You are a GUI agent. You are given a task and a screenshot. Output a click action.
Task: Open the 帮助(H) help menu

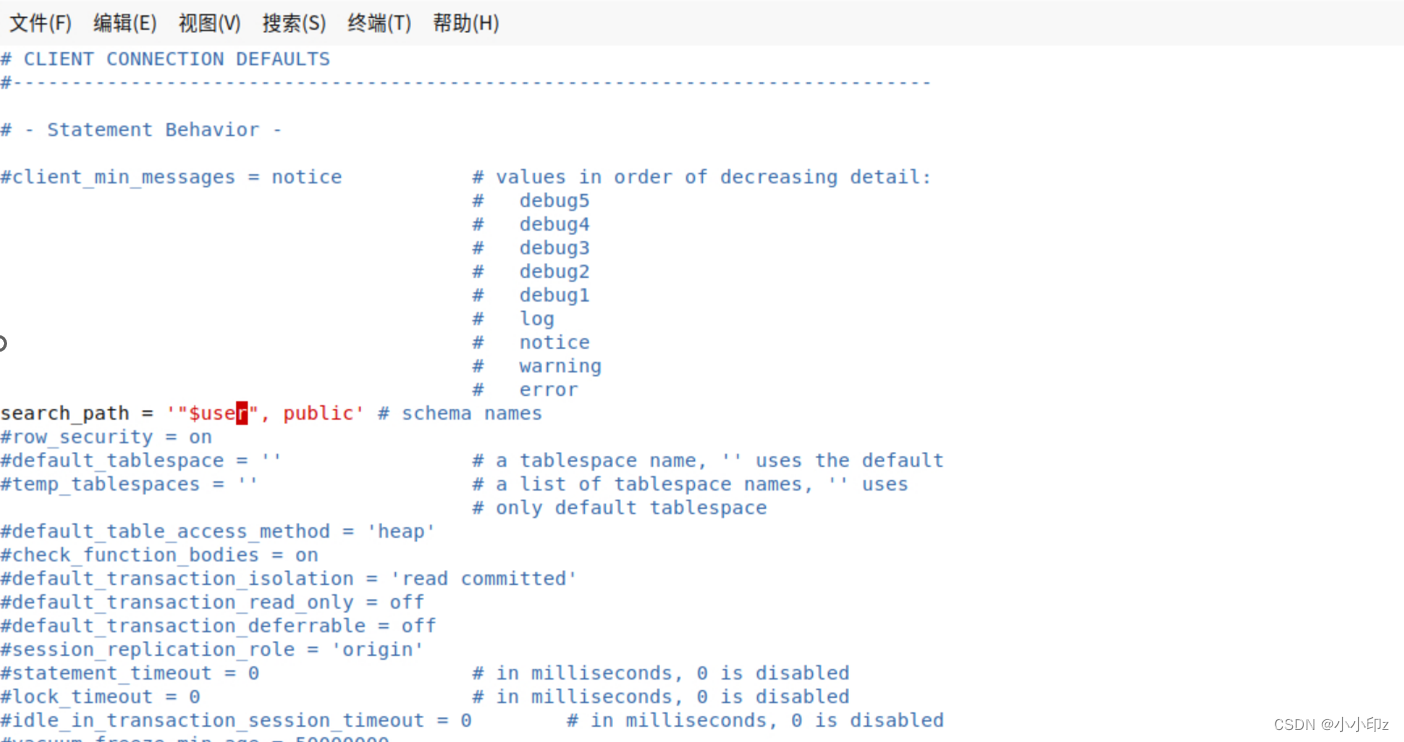pos(465,23)
